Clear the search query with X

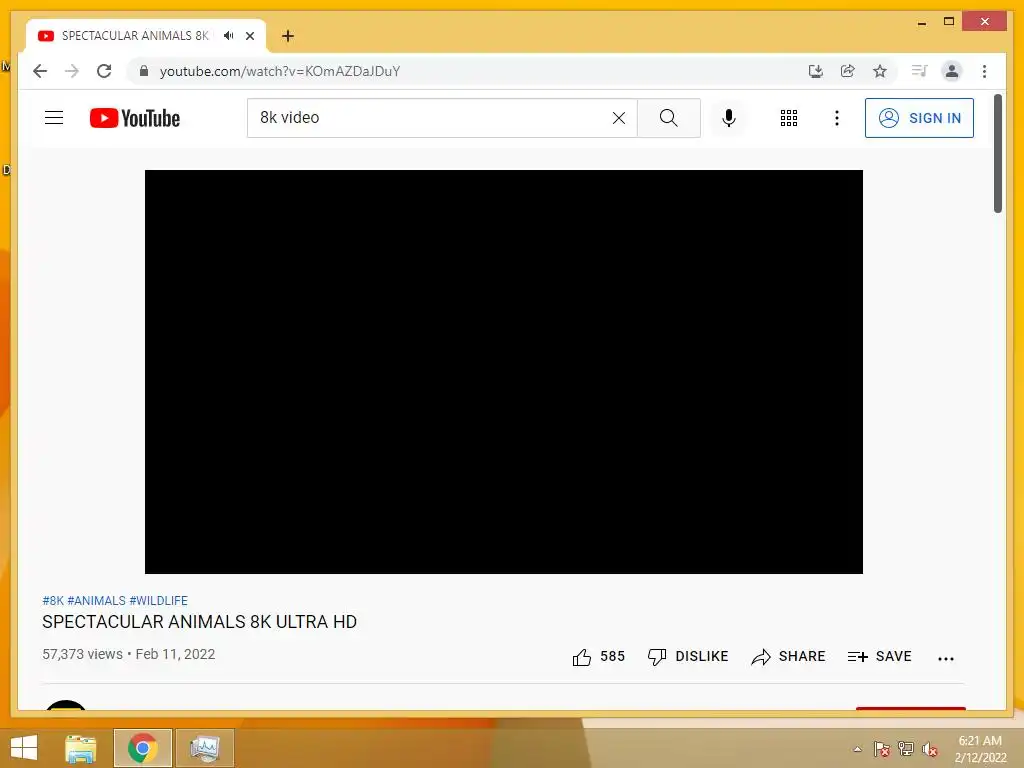click(x=618, y=118)
